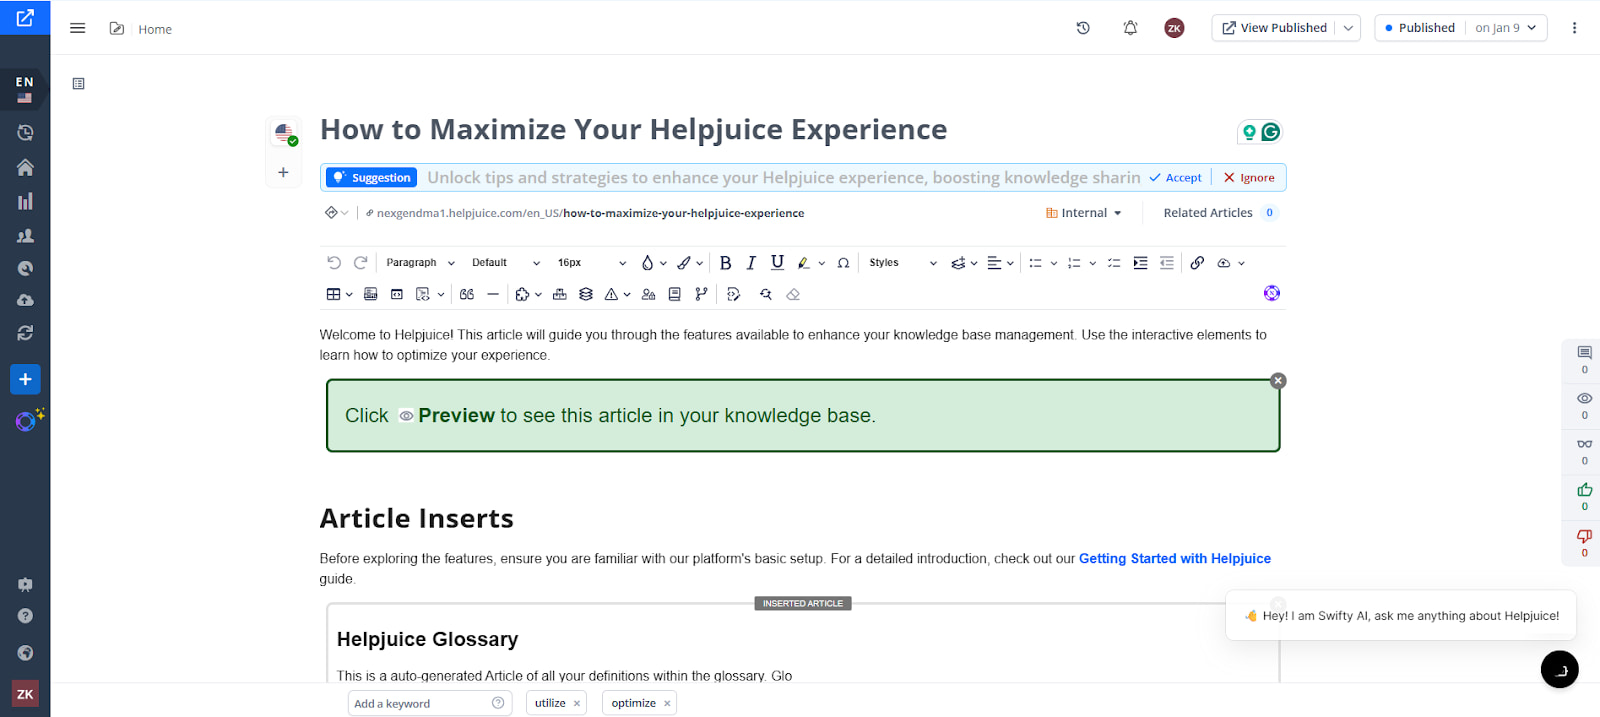The image size is (1600, 717).
Task: Open the bullet list style dropdown
Action: tap(1053, 263)
